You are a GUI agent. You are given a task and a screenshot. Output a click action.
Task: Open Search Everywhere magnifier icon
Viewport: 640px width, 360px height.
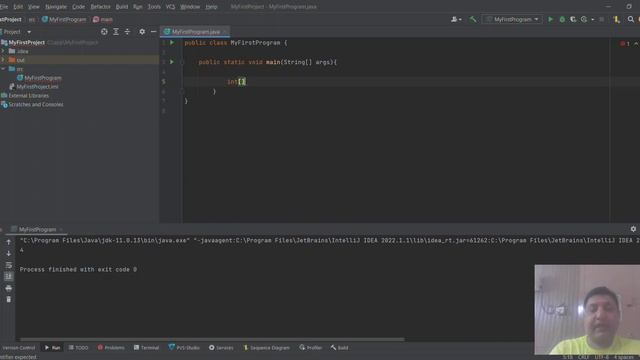tap(631, 19)
